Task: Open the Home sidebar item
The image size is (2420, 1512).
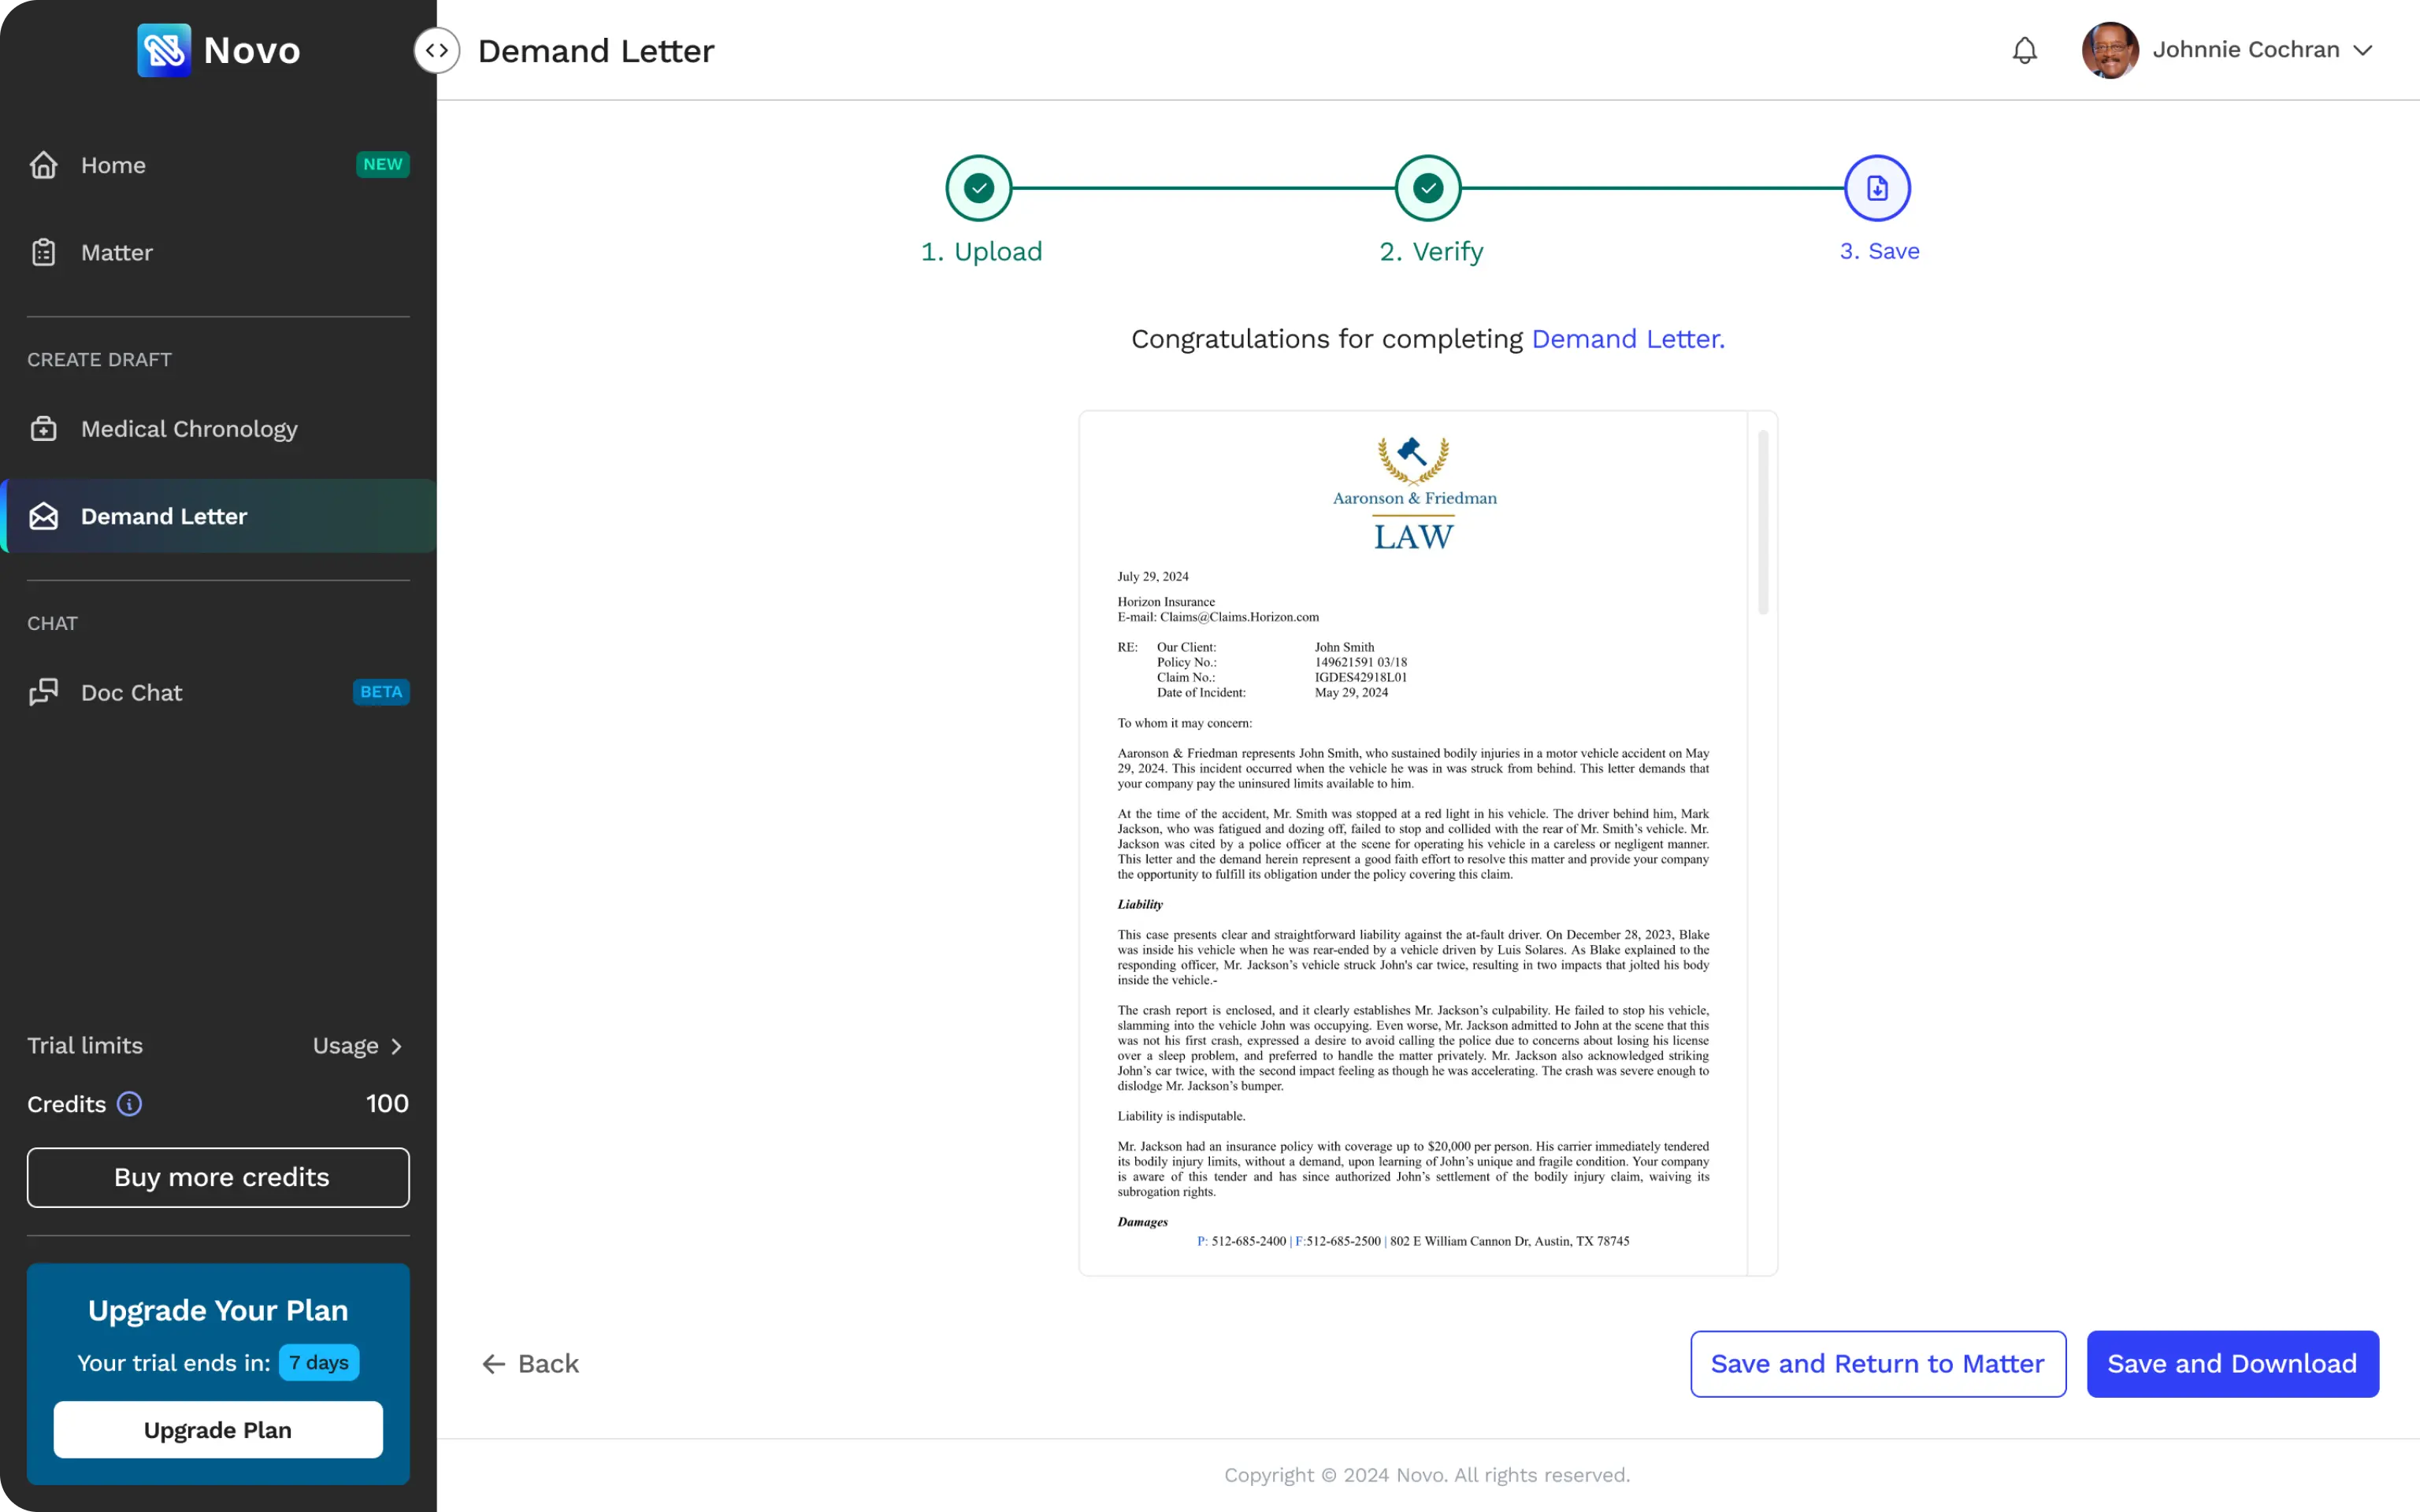Action: (113, 165)
